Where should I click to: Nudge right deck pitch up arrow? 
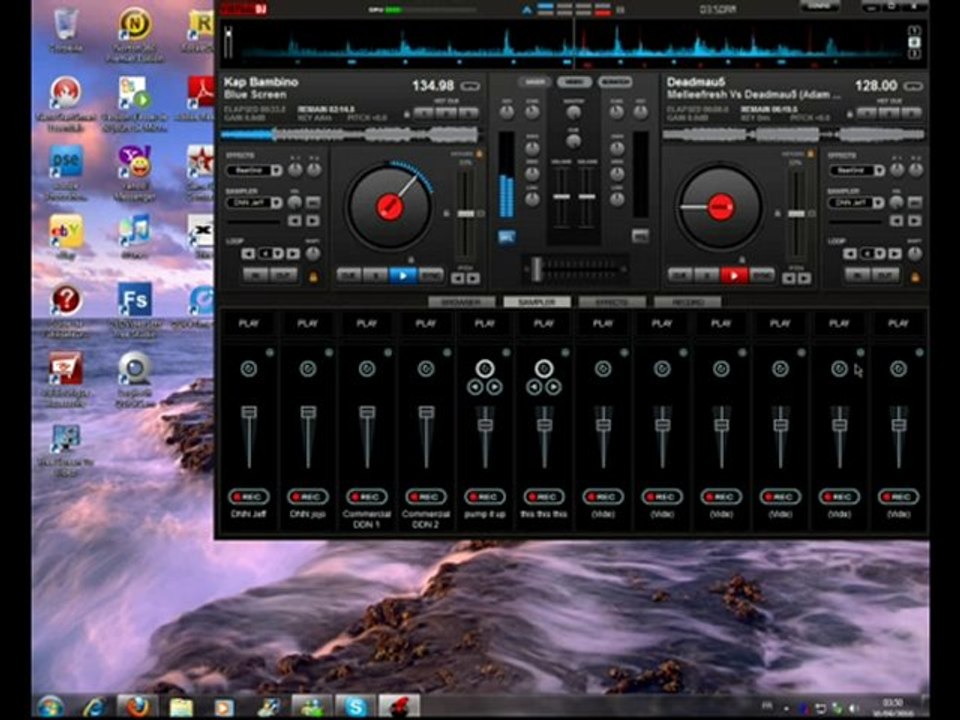pos(804,279)
